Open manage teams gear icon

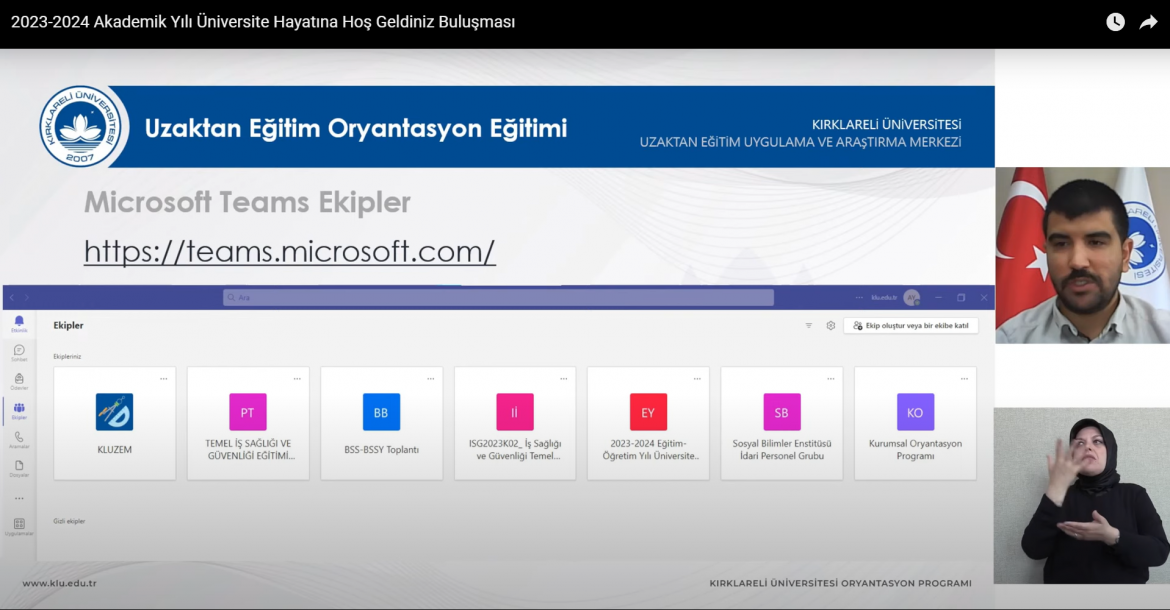coord(830,326)
